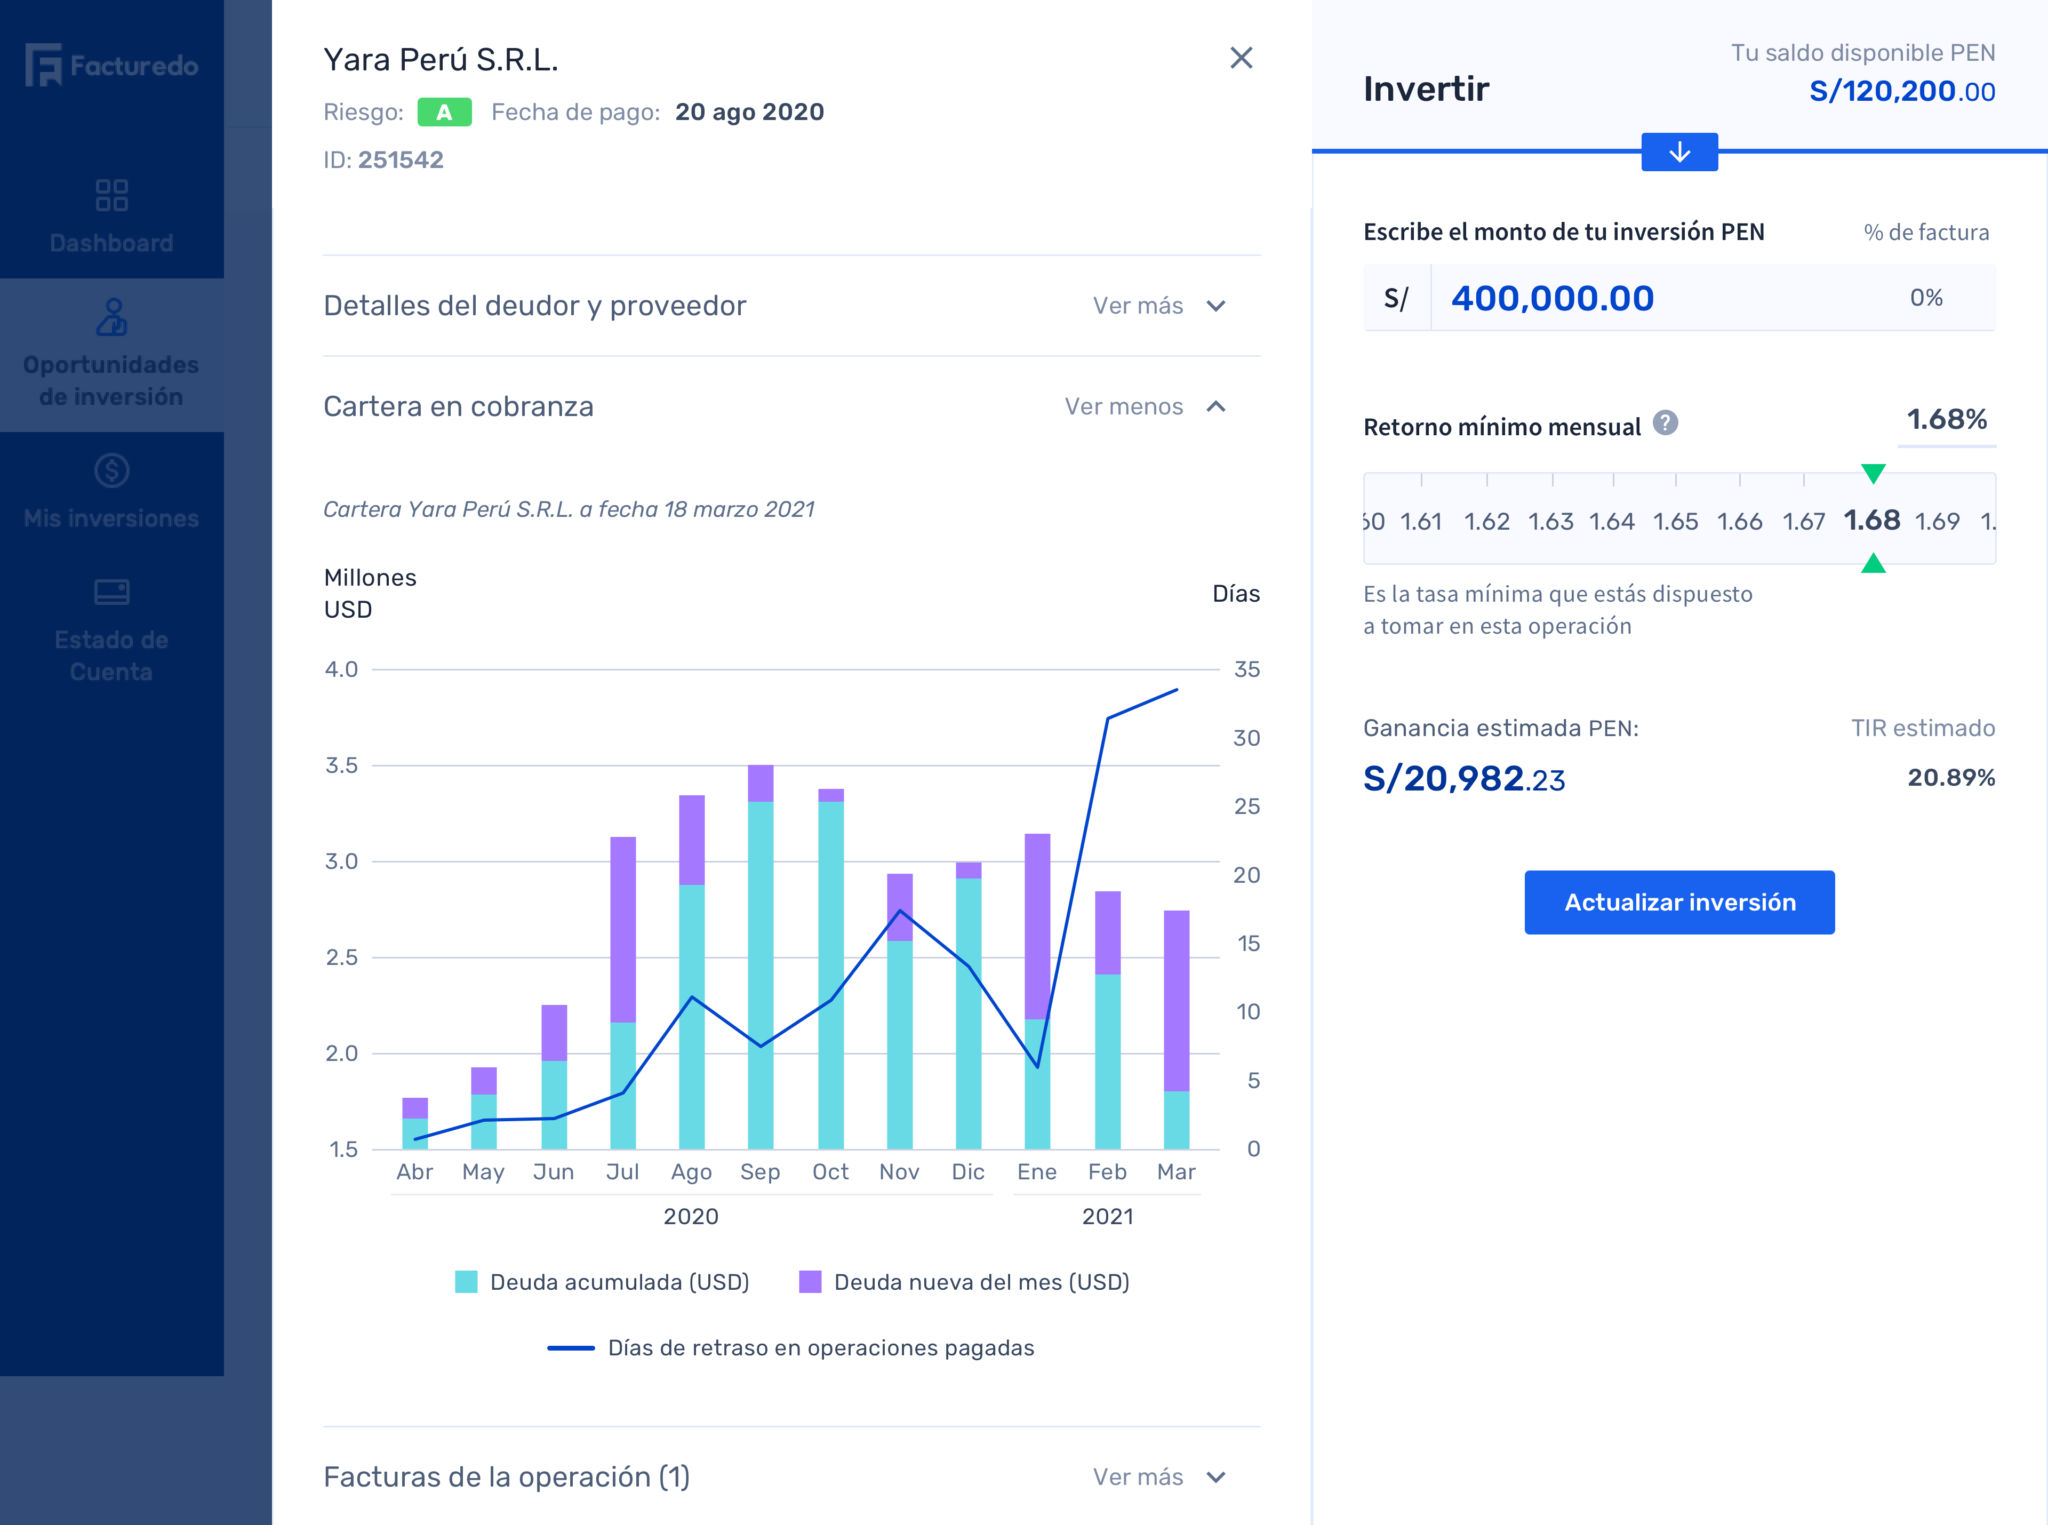
Task: Select 1.62 on the return slider
Action: click(x=1487, y=521)
